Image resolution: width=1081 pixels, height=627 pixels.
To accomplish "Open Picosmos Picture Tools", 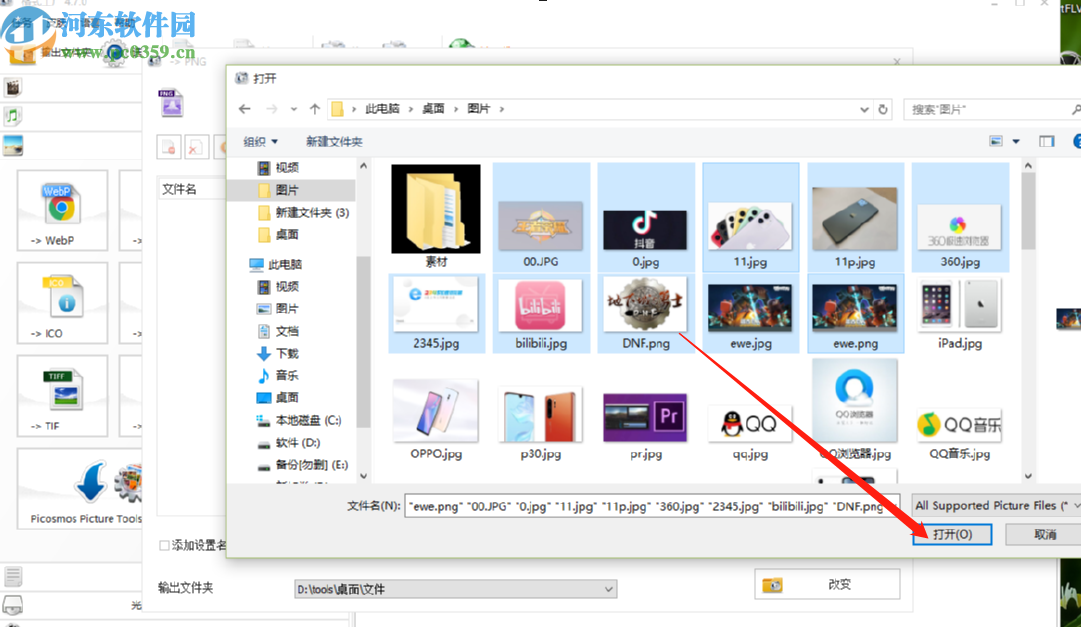I will click(x=86, y=488).
